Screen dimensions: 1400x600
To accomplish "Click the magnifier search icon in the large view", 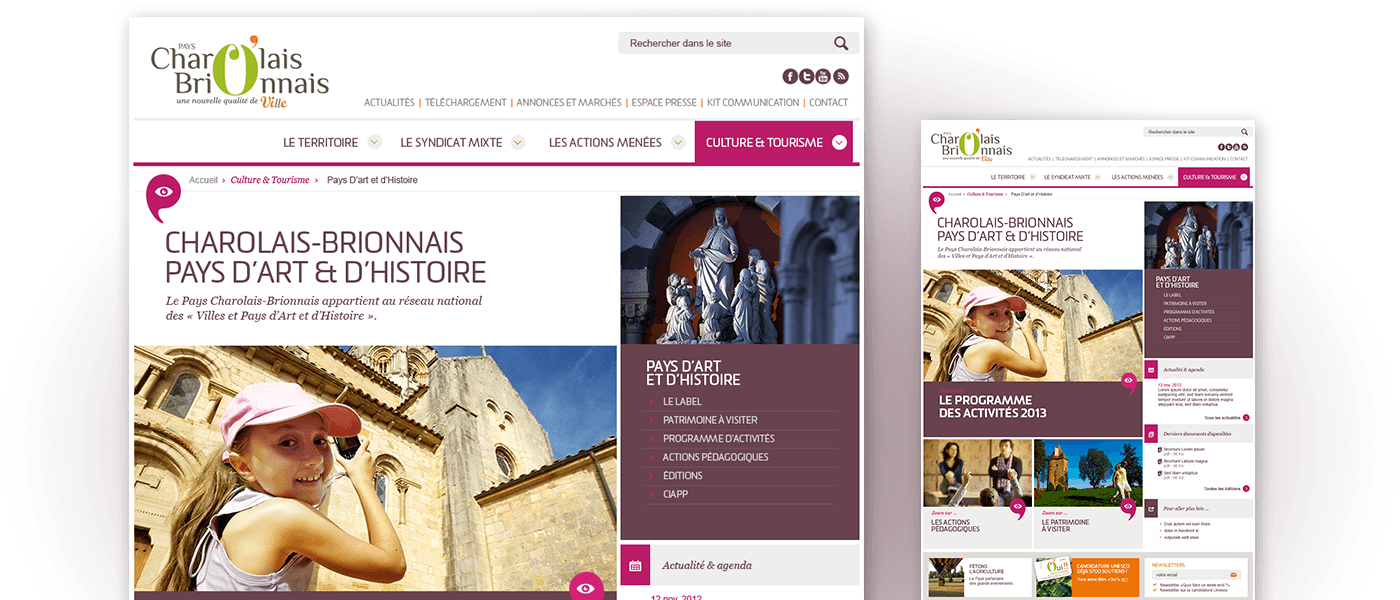I will [x=841, y=43].
